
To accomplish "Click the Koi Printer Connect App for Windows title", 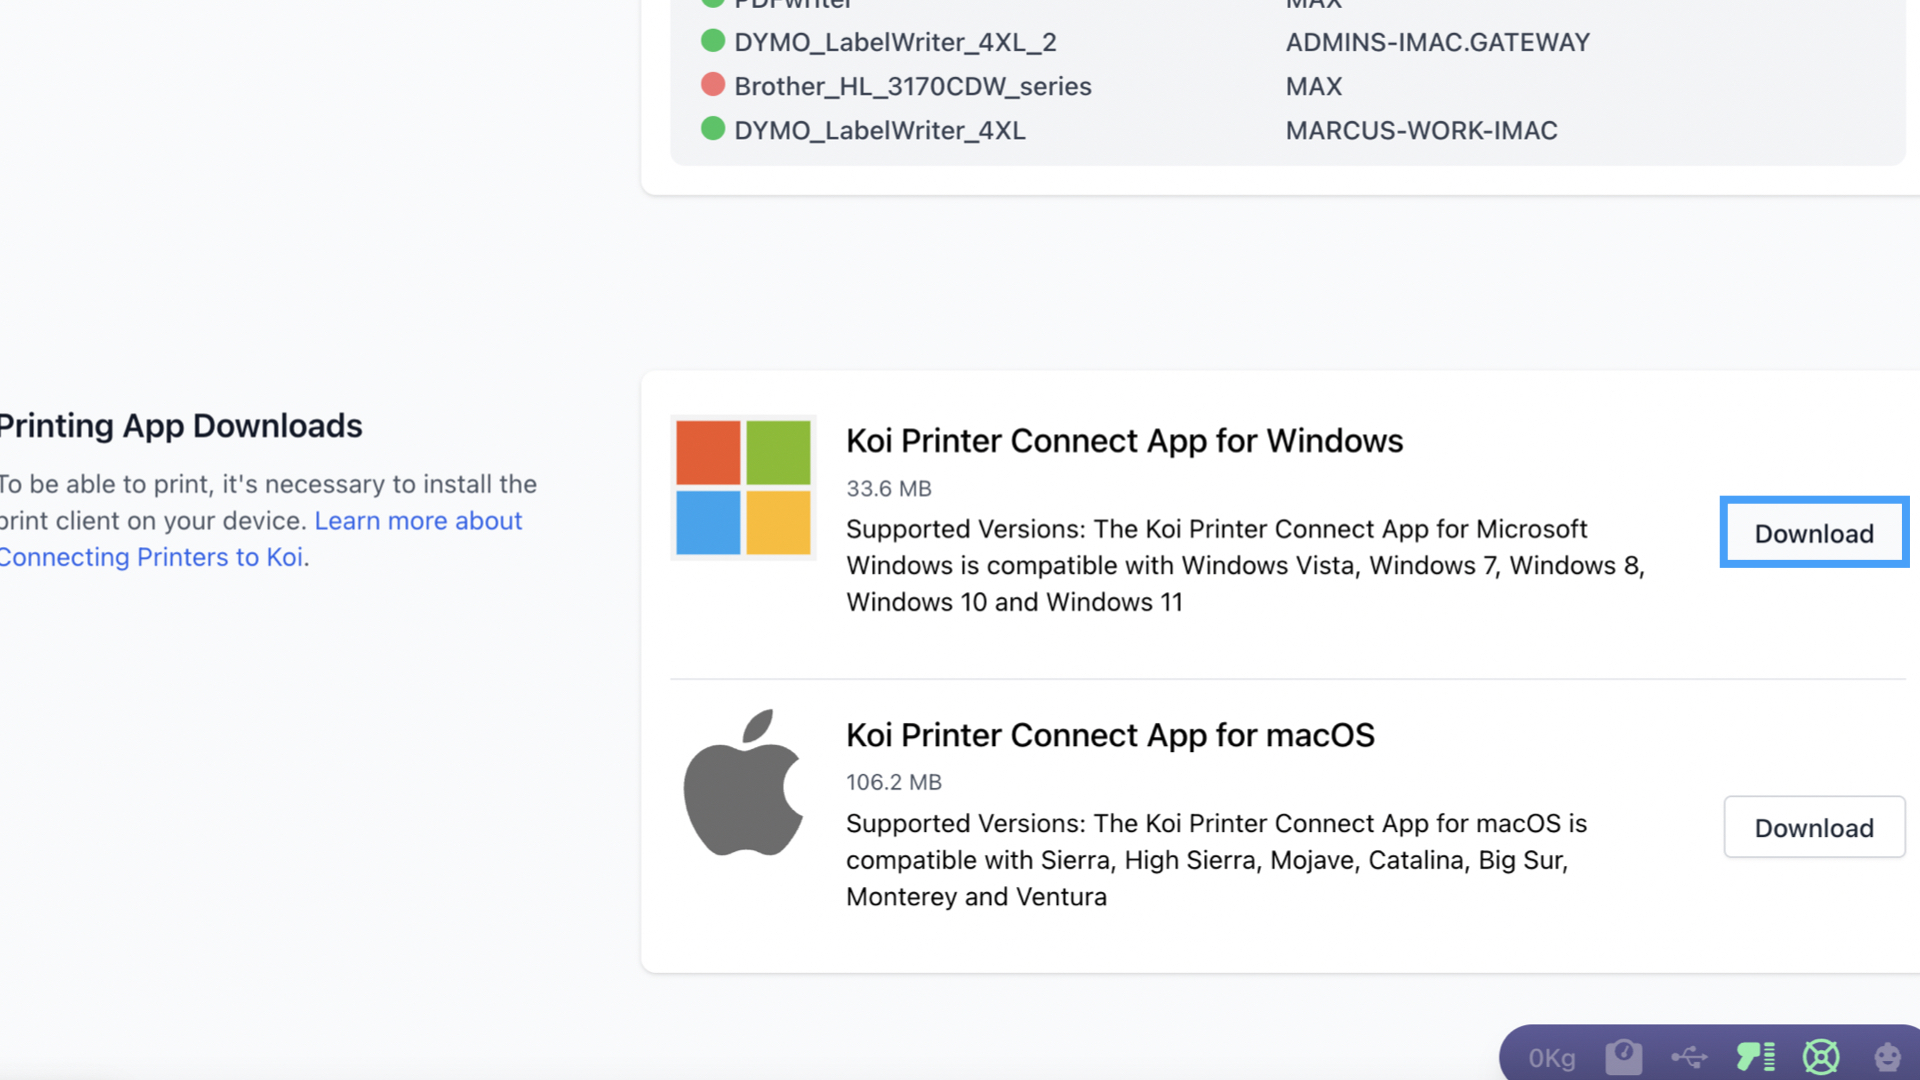I will (x=1124, y=441).
